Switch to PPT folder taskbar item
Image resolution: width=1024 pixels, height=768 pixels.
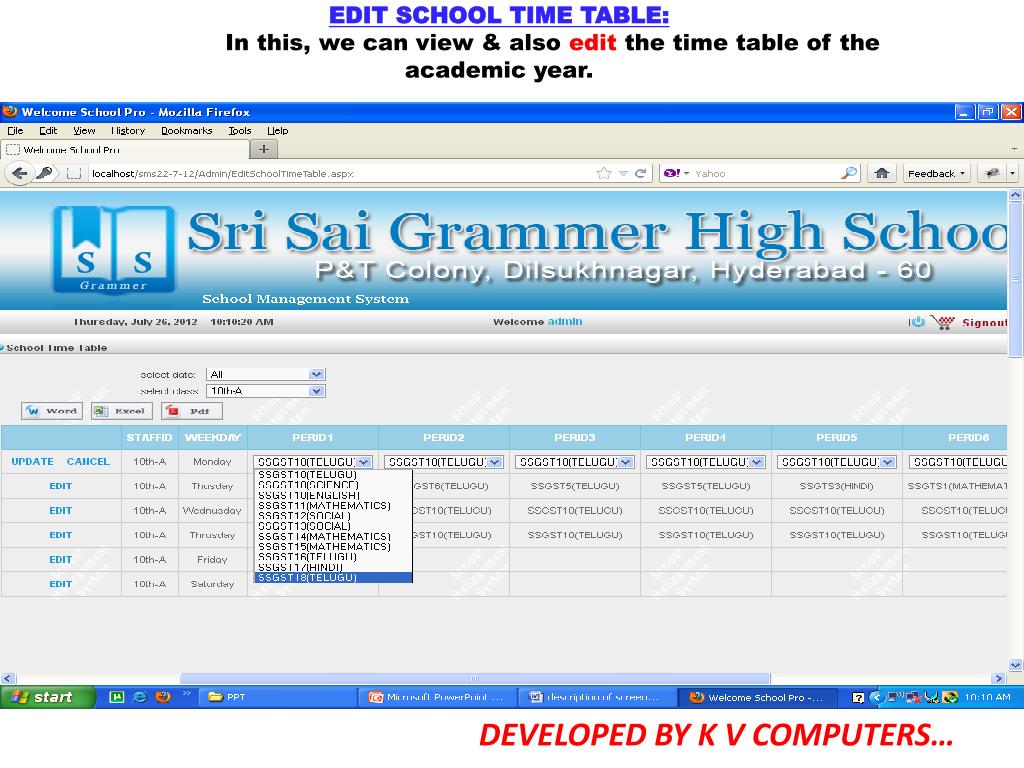click(x=277, y=697)
